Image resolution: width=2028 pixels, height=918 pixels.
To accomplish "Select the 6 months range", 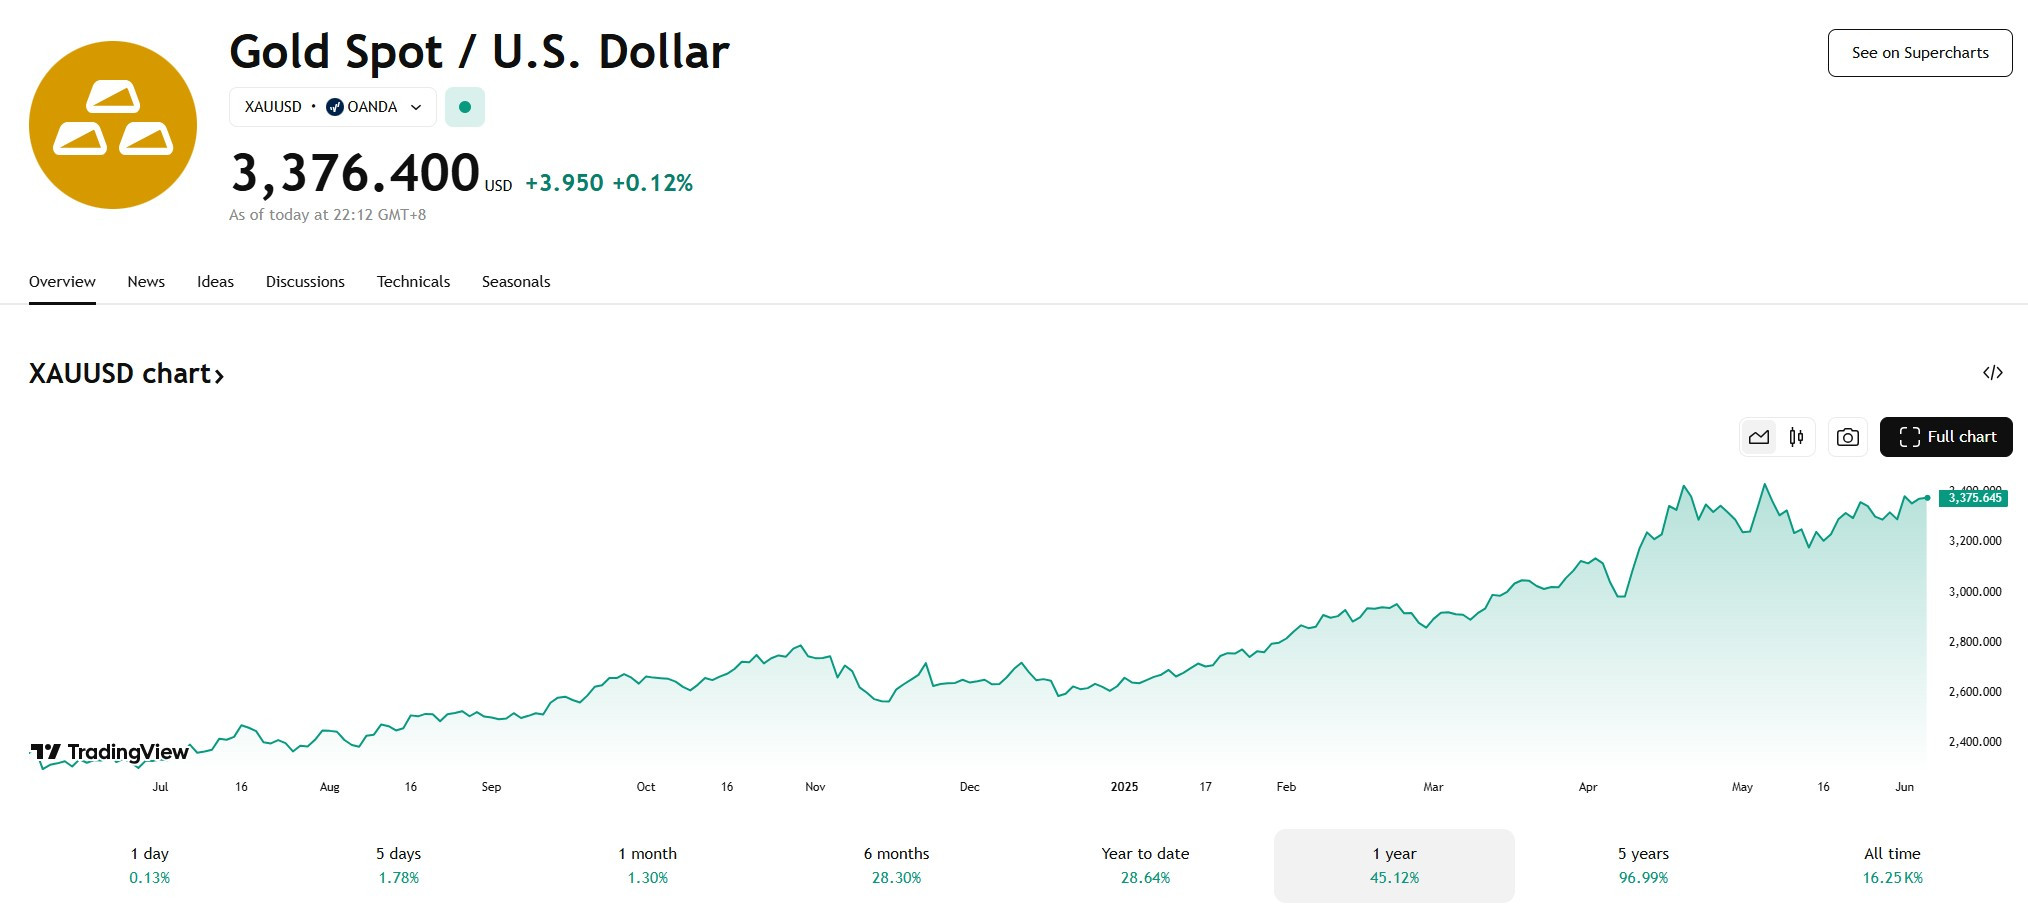I will coord(897,866).
